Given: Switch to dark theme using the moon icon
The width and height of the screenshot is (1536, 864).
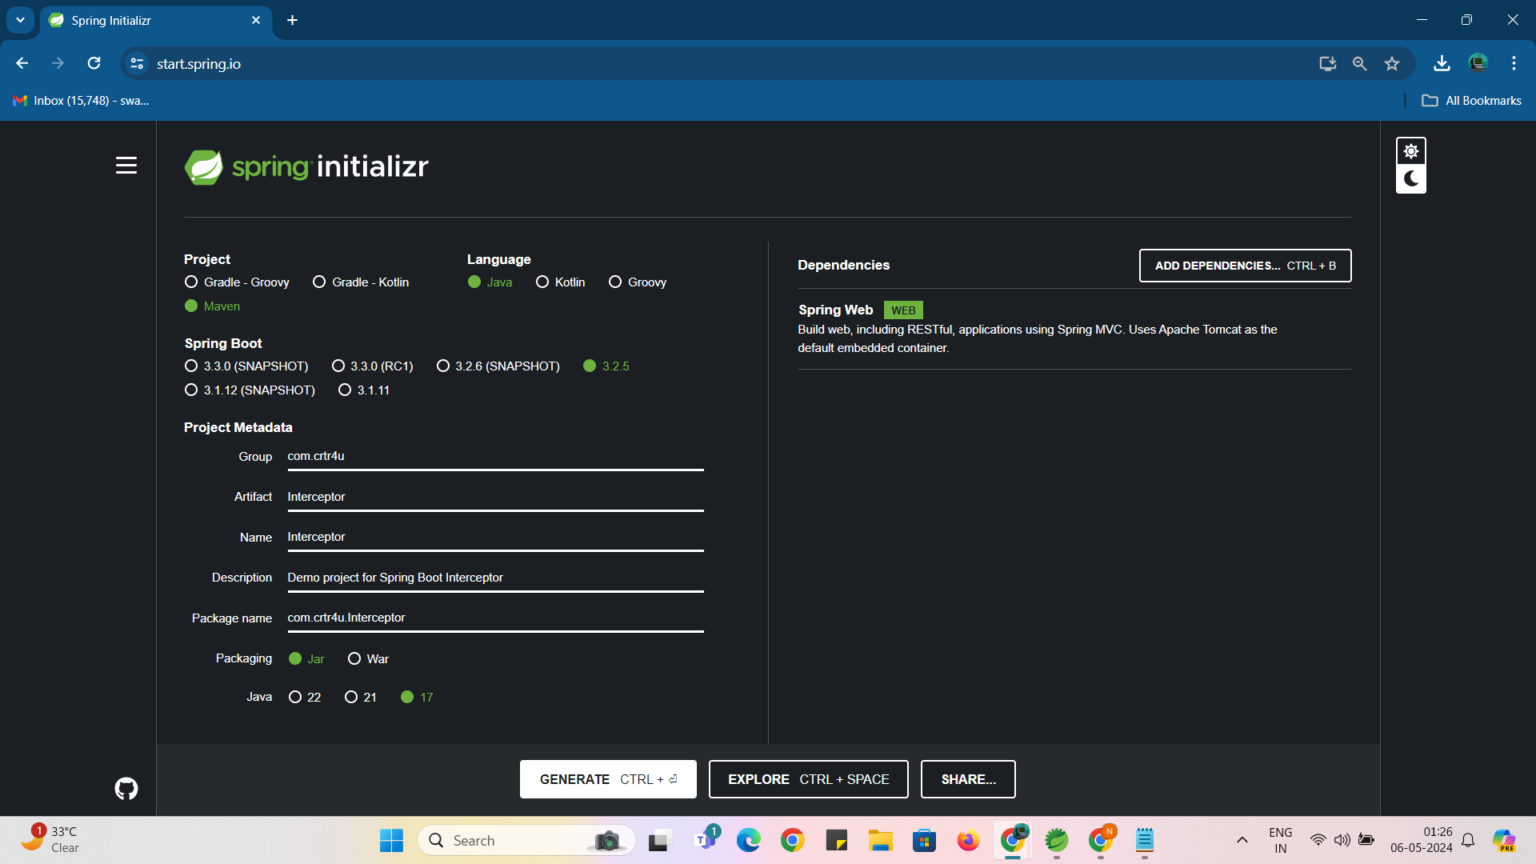Looking at the screenshot, I should [x=1410, y=179].
